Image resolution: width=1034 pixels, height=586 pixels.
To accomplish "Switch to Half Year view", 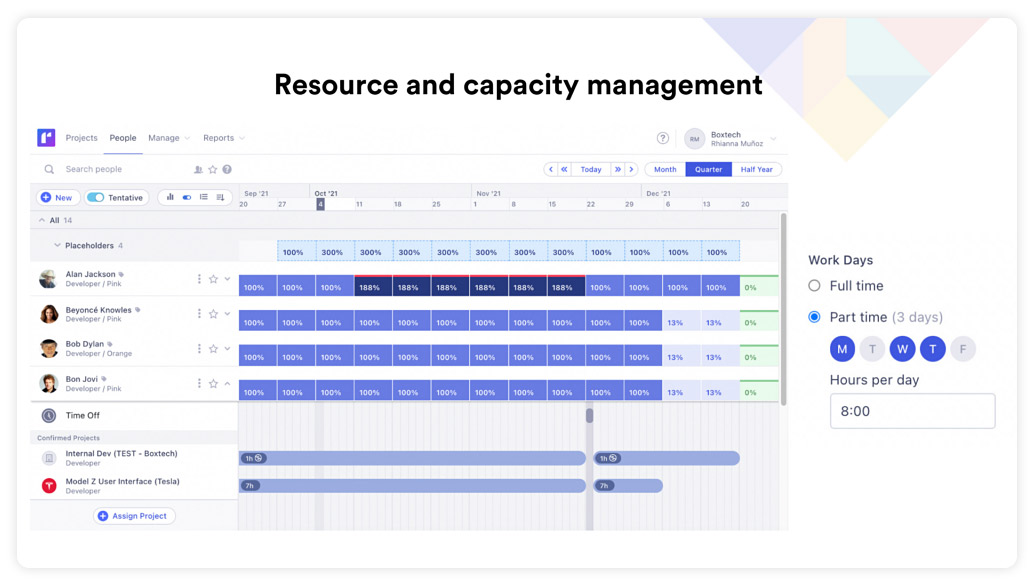I will point(756,170).
